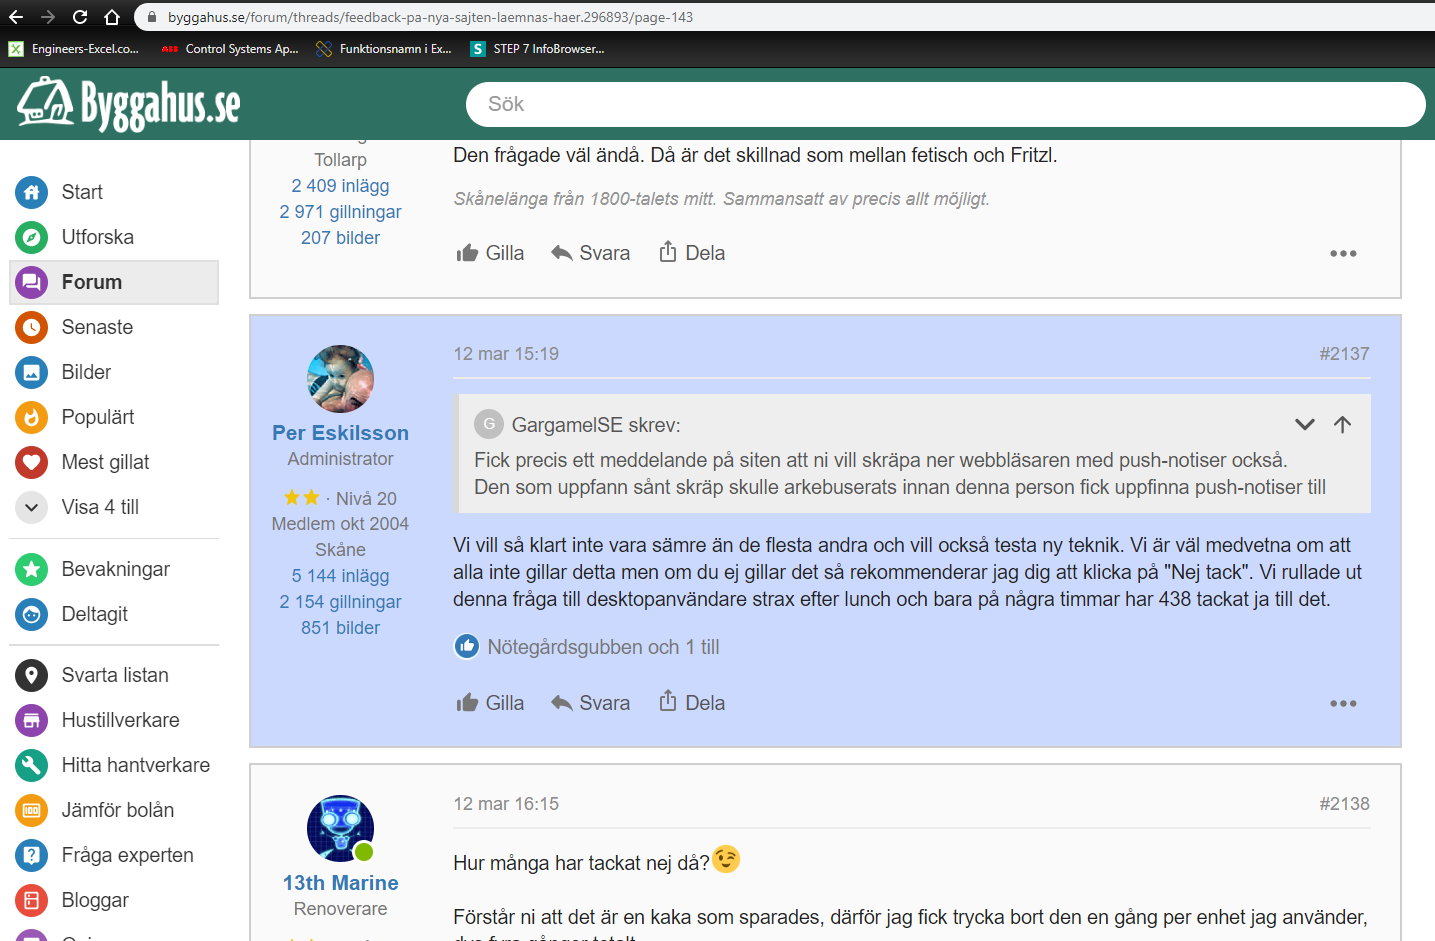The height and width of the screenshot is (941, 1435).
Task: Click Svara on Per Eskilsson's post
Action: 591,703
